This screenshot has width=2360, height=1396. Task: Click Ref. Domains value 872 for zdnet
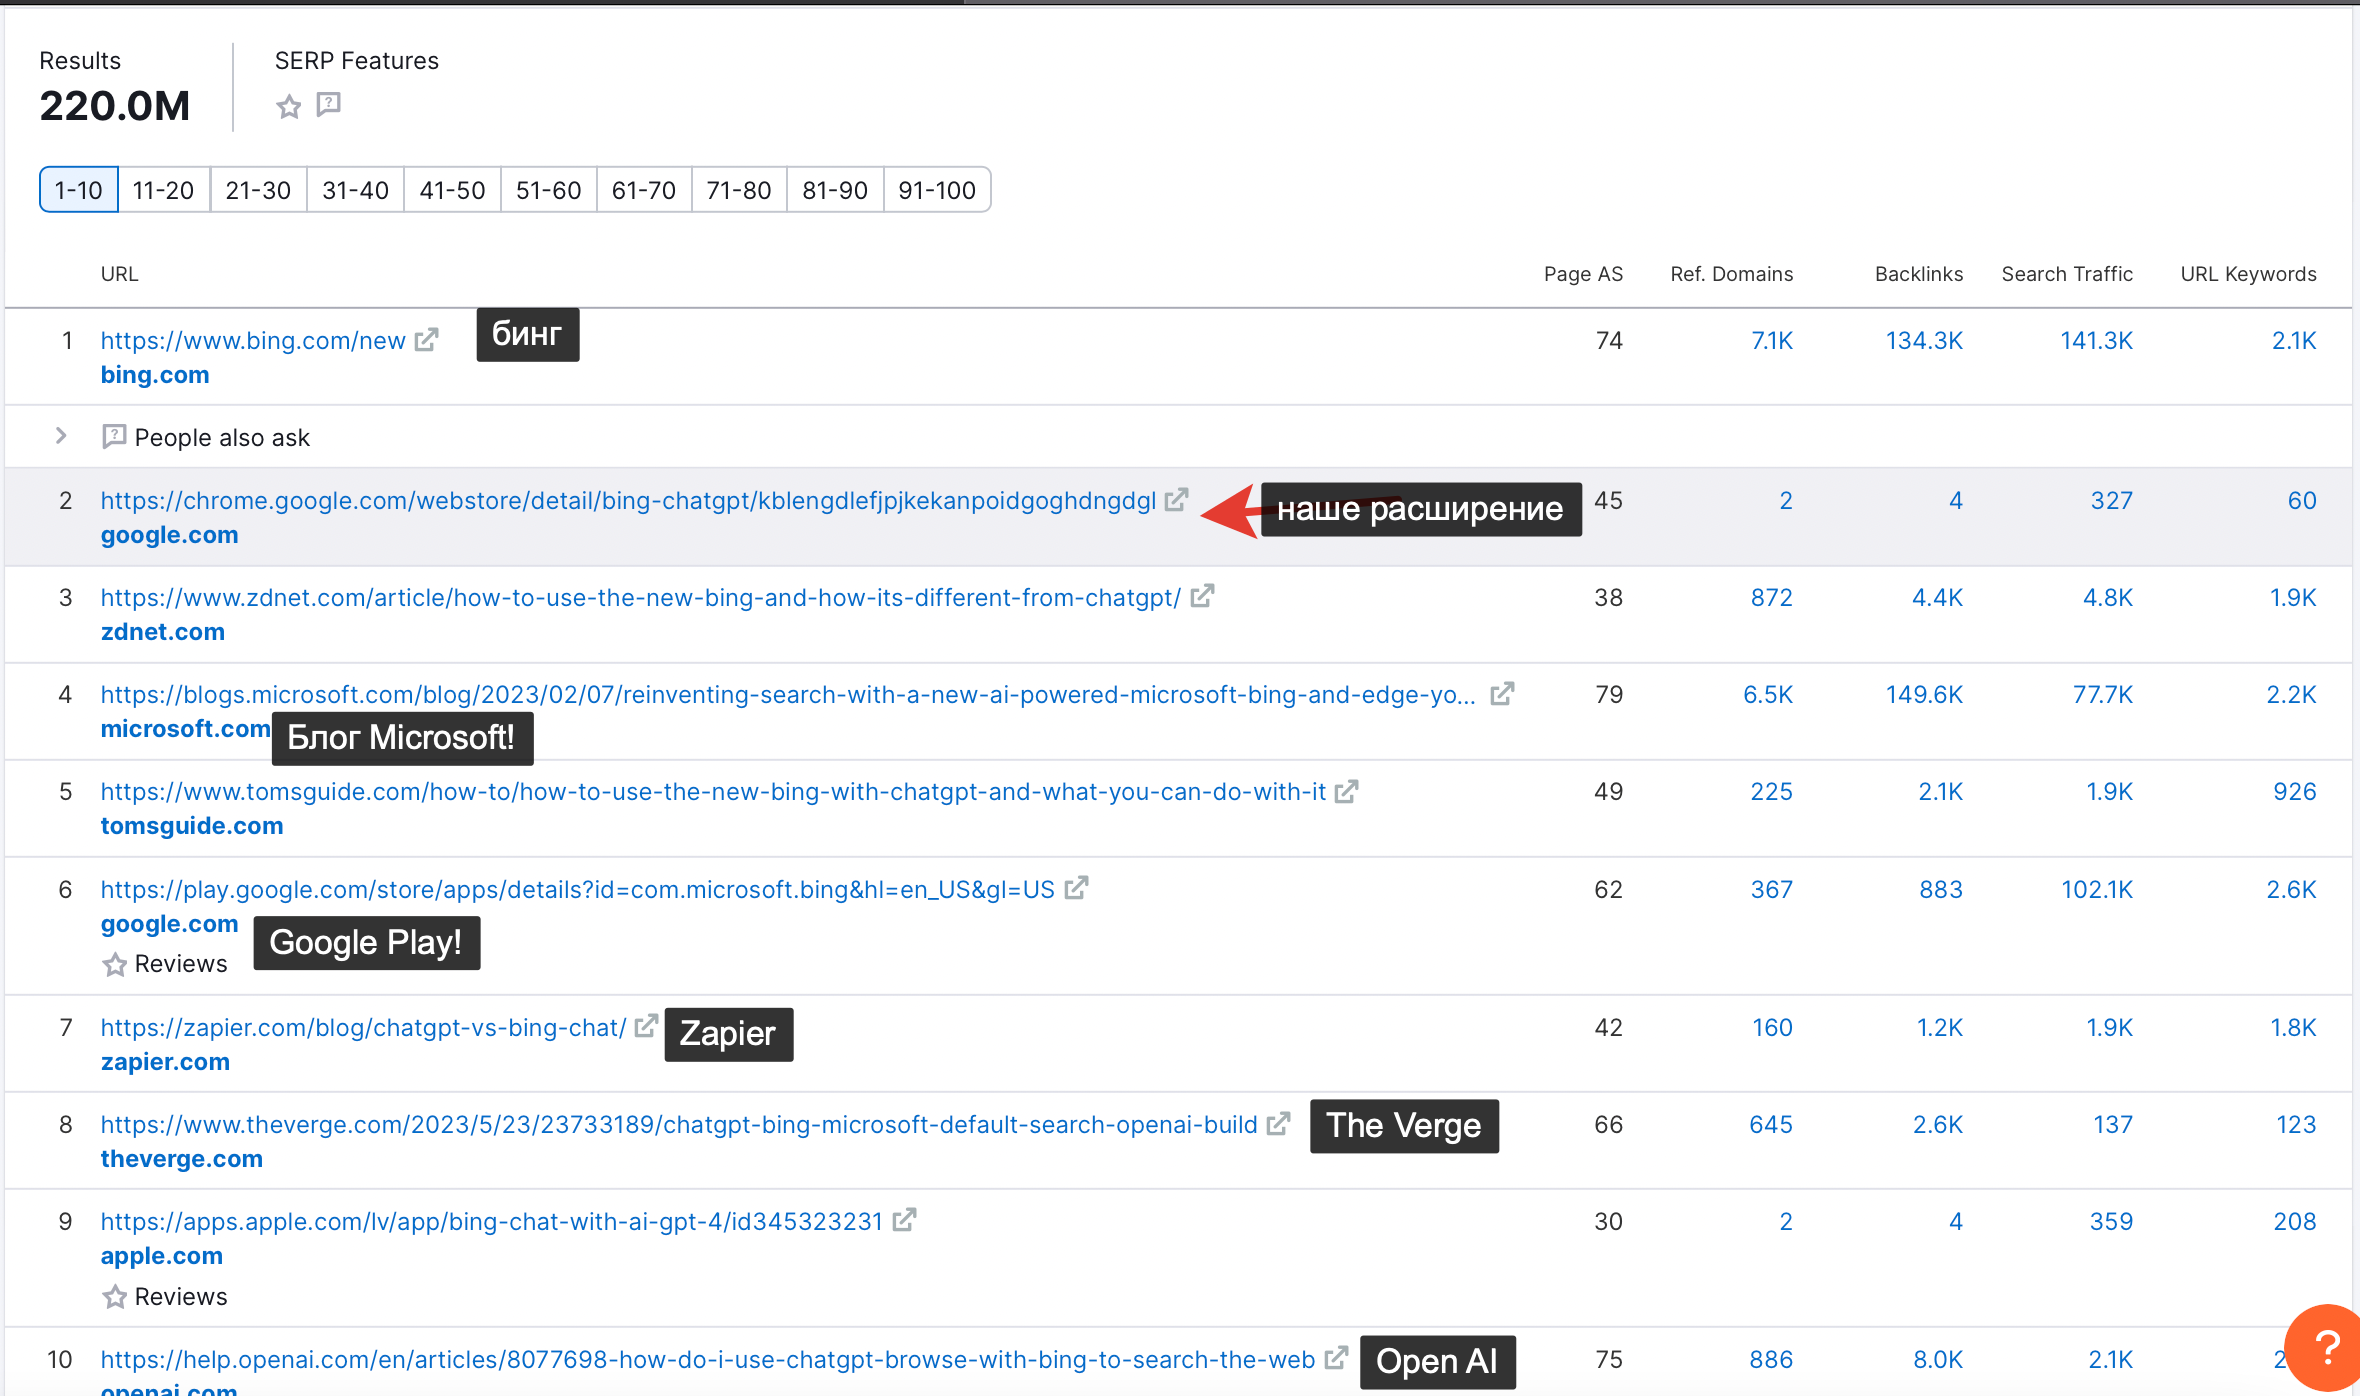coord(1770,597)
